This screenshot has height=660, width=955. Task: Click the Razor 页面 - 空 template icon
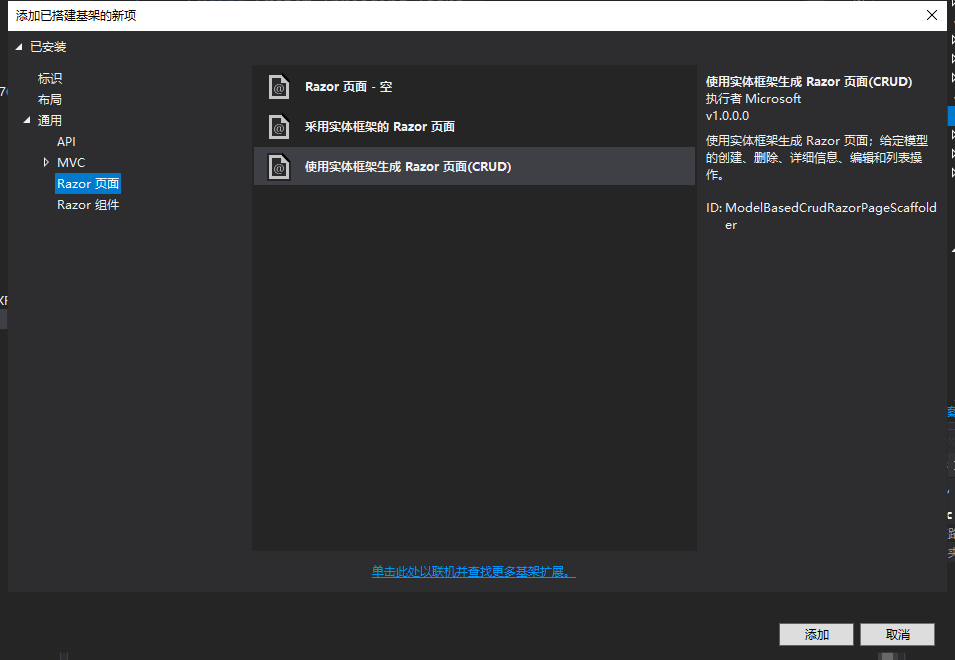[277, 87]
